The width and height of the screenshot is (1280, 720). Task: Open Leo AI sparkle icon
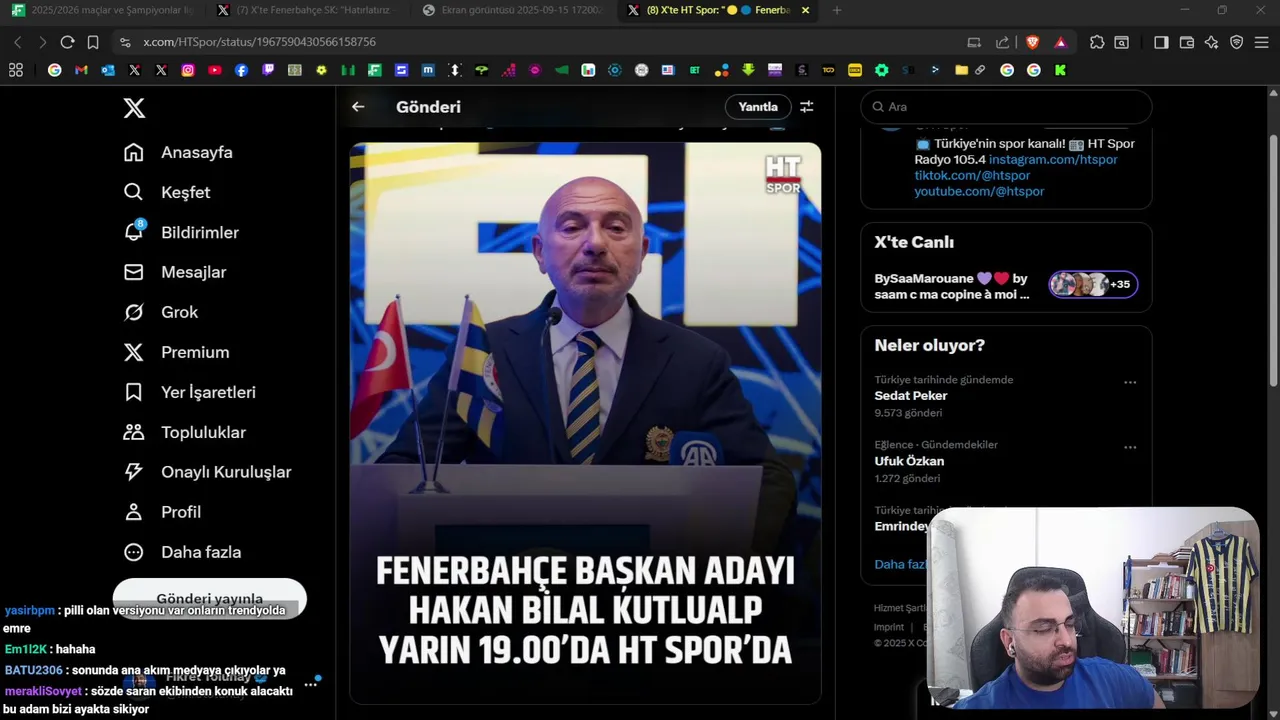[1212, 42]
